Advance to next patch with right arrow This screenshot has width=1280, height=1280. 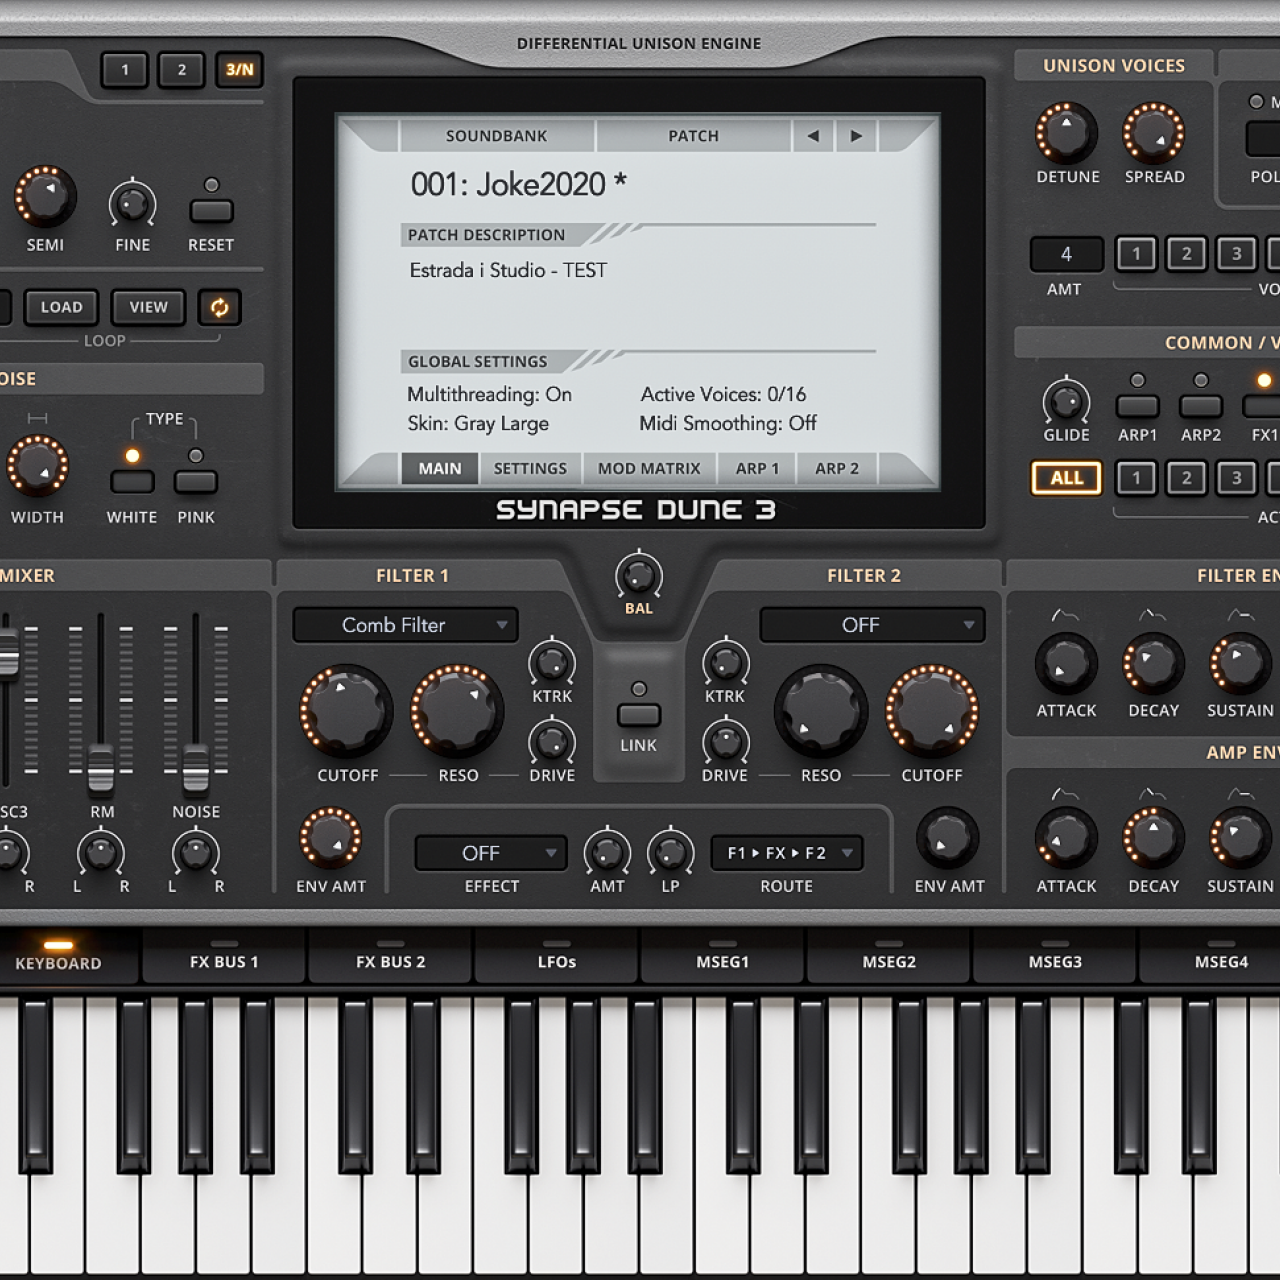pyautogui.click(x=856, y=136)
